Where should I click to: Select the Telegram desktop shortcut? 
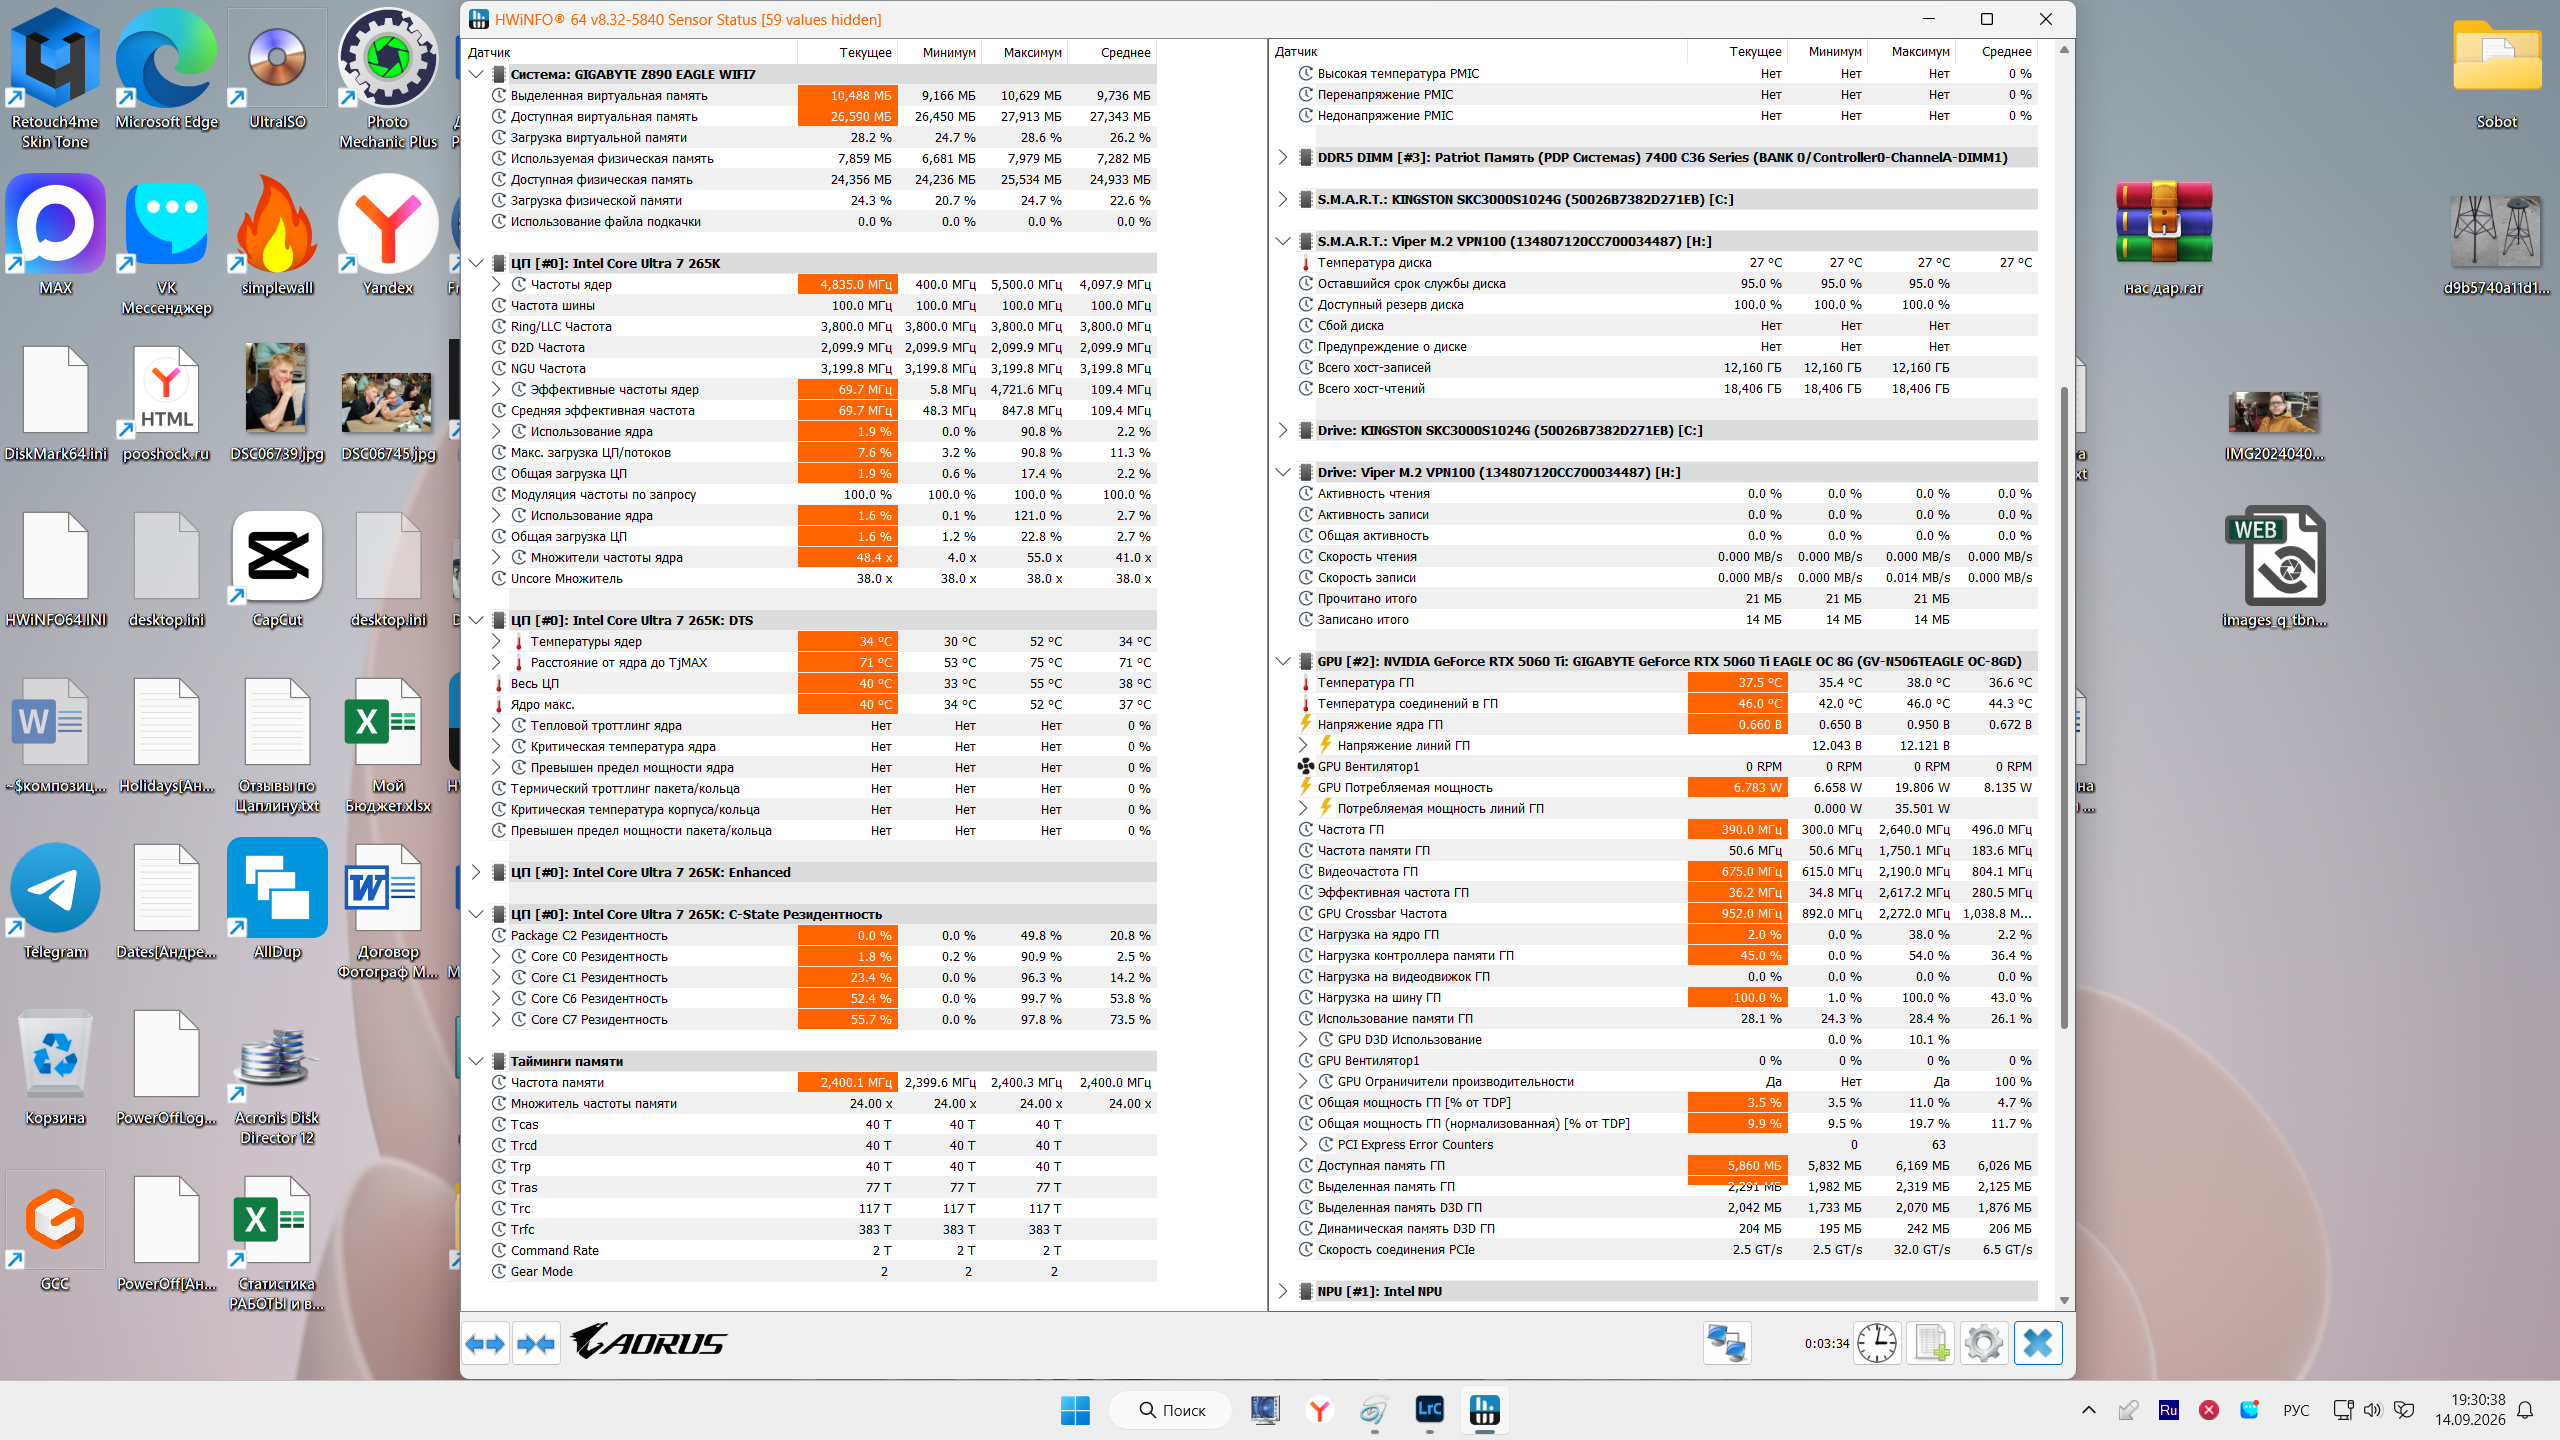(55, 900)
